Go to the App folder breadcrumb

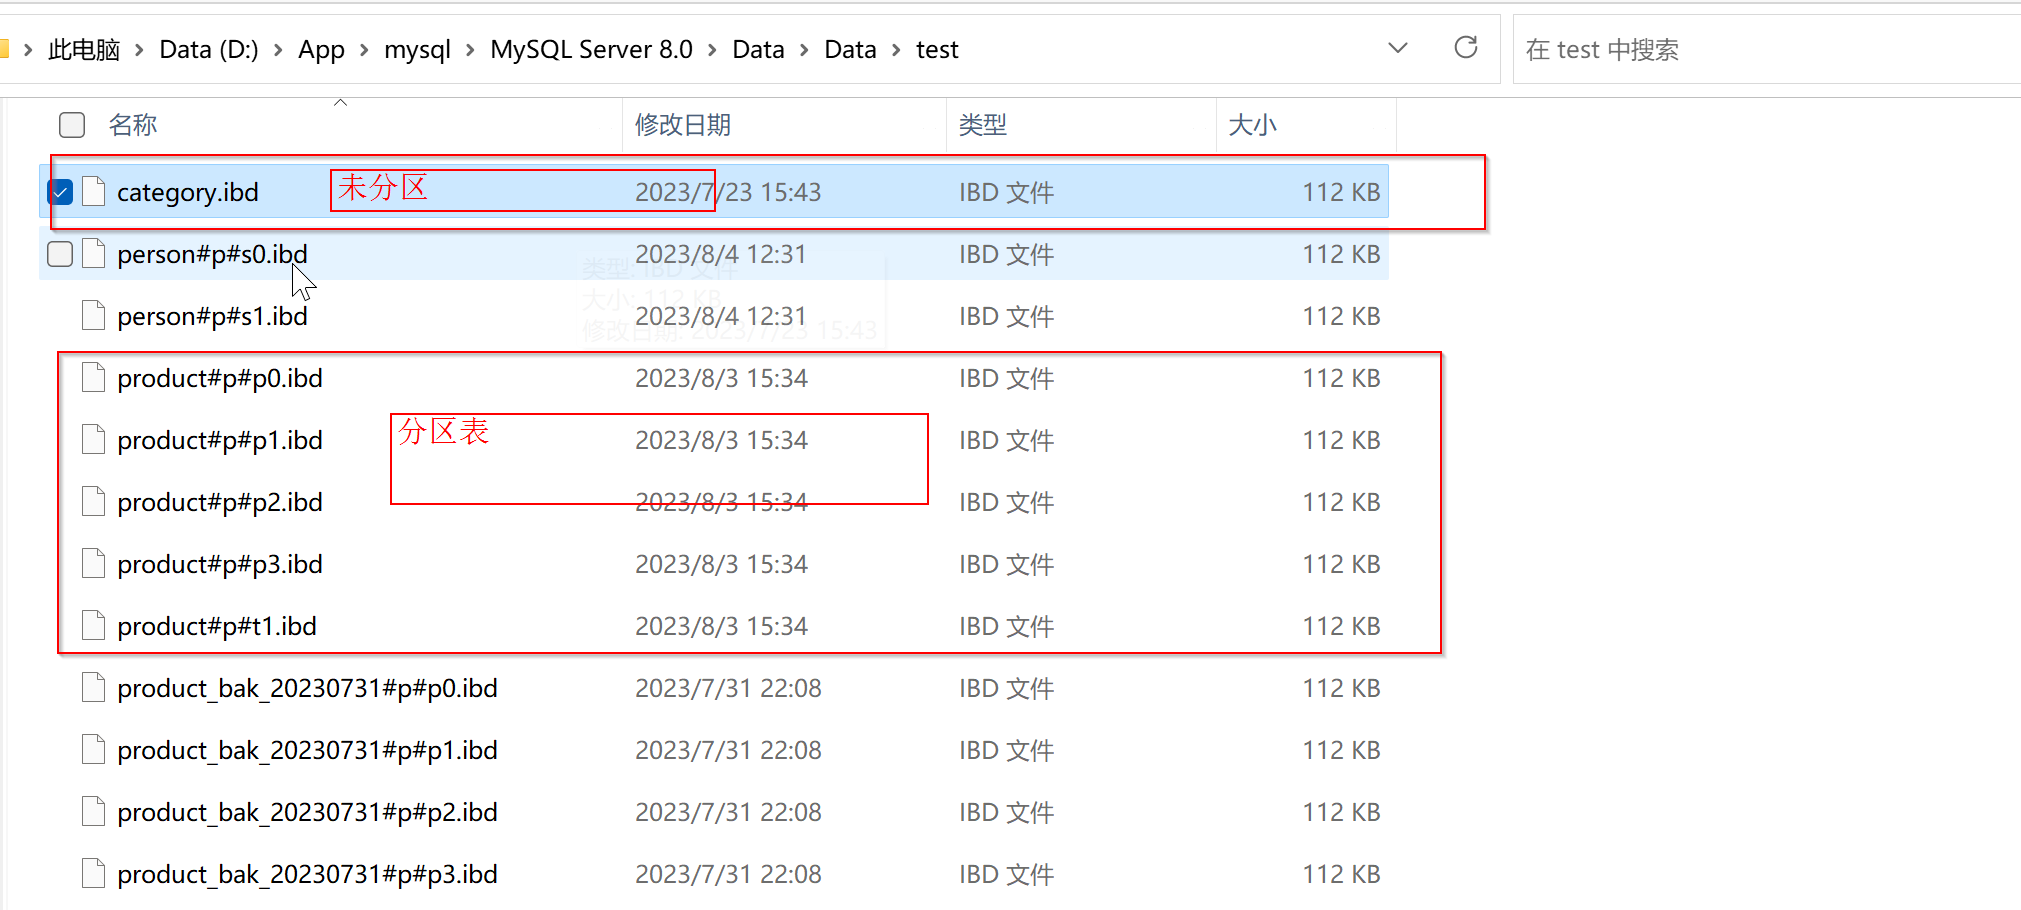click(321, 50)
